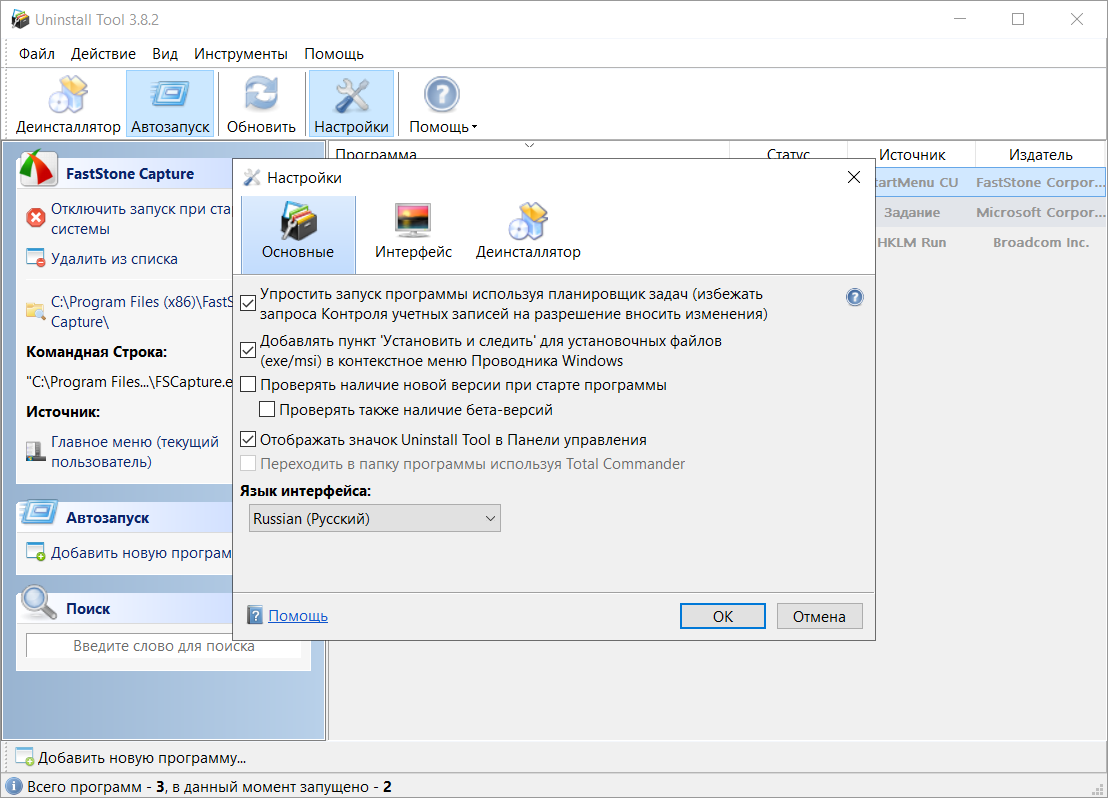Image resolution: width=1108 pixels, height=798 pixels.
Task: Switch to Автозапуск toolbar view
Action: click(170, 104)
